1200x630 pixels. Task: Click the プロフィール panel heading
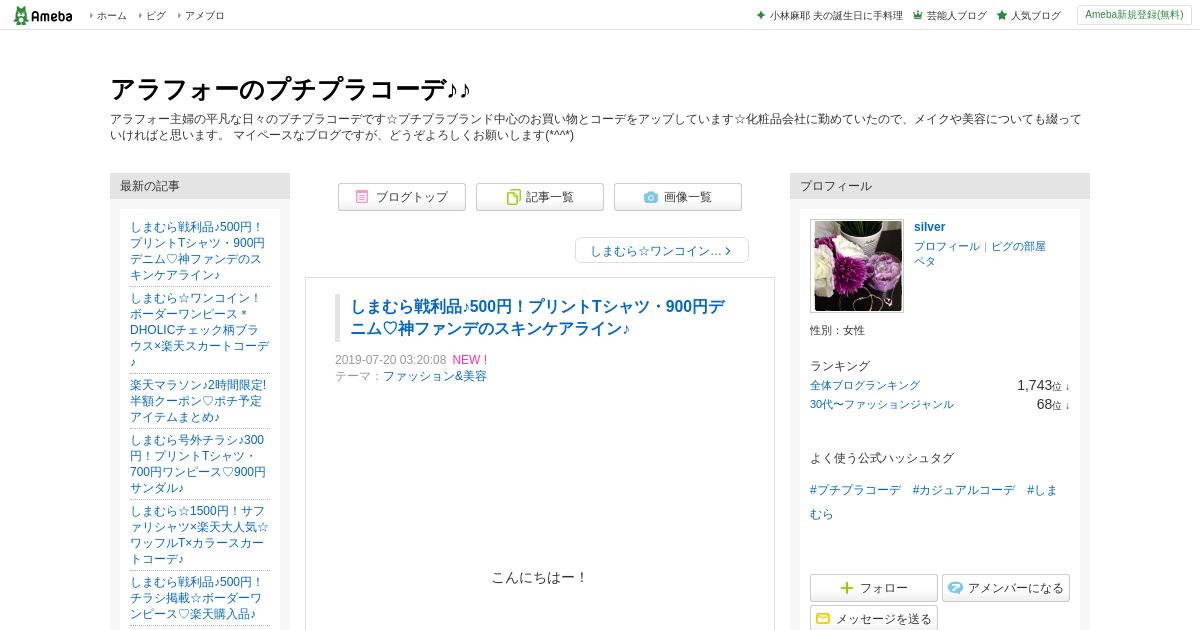pos(836,186)
